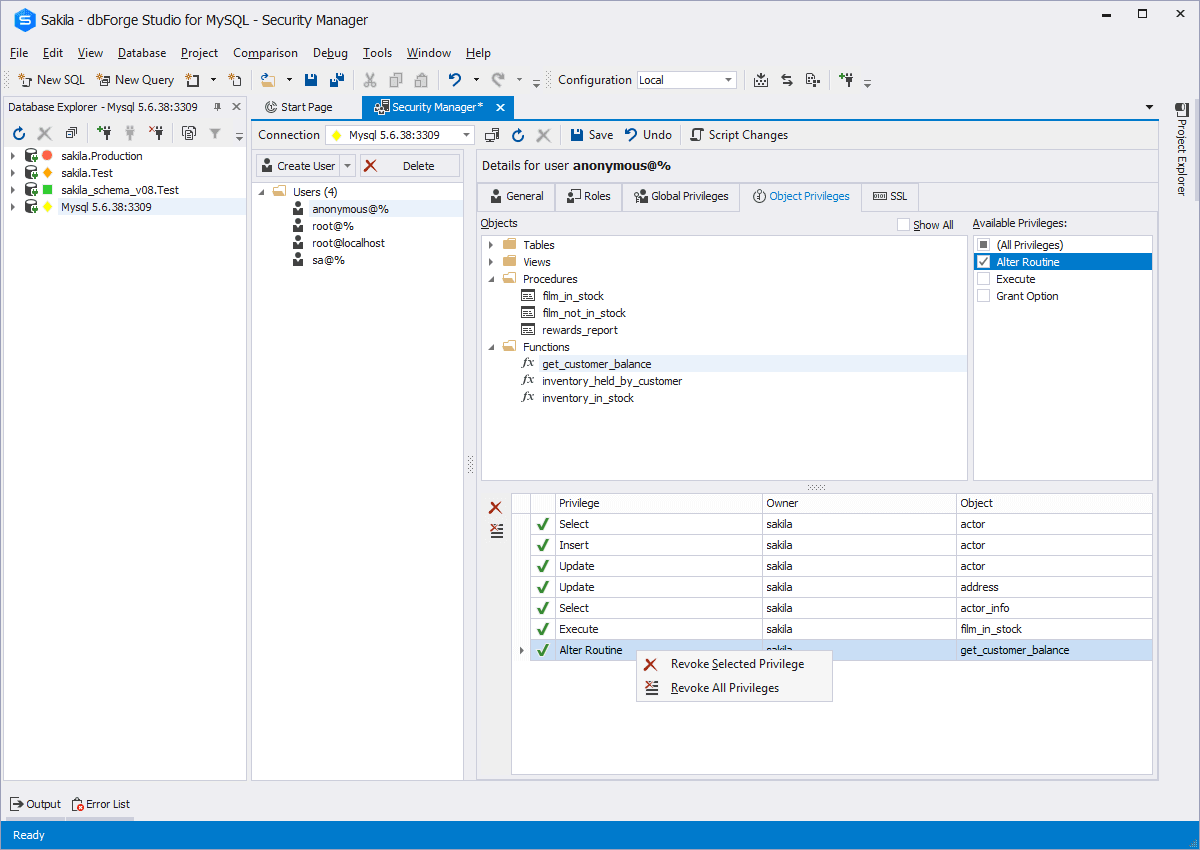Click the New Connection plug icon in main toolbar
The height and width of the screenshot is (850, 1200).
tap(846, 80)
